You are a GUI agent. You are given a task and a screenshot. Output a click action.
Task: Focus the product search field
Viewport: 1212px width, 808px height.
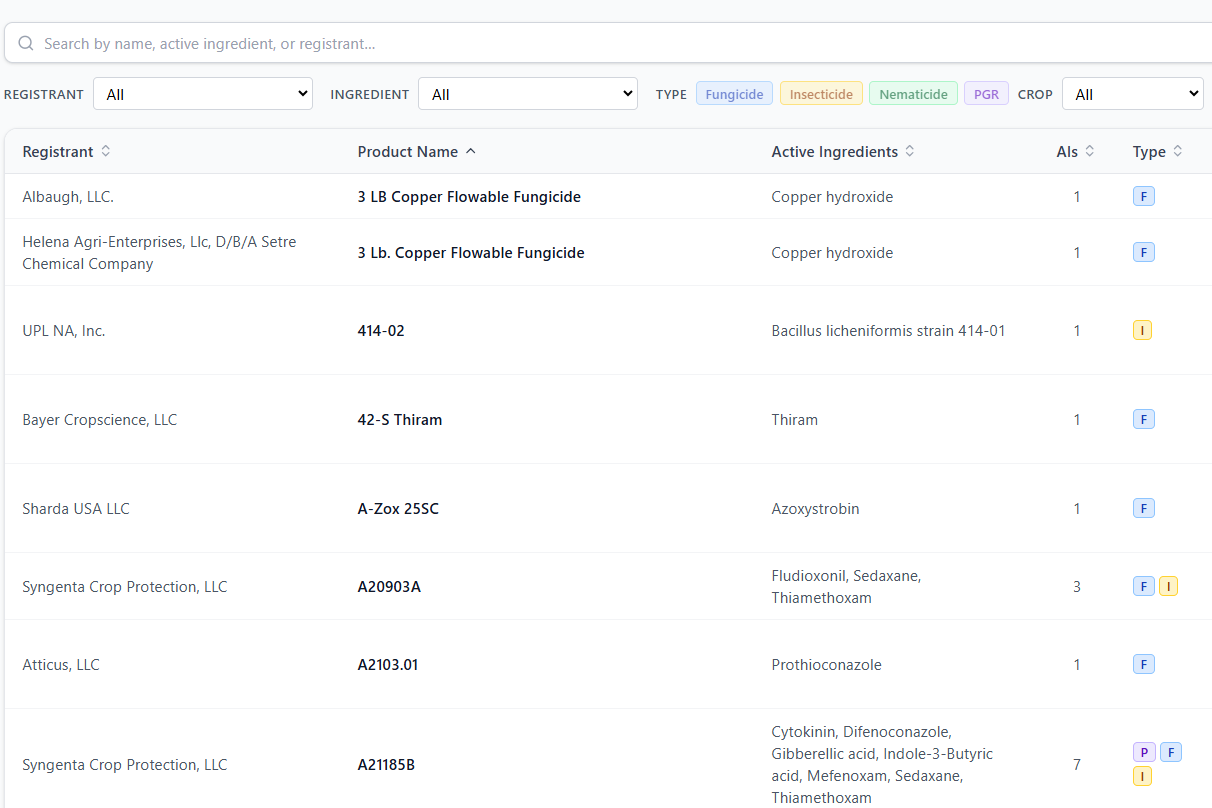tap(608, 44)
